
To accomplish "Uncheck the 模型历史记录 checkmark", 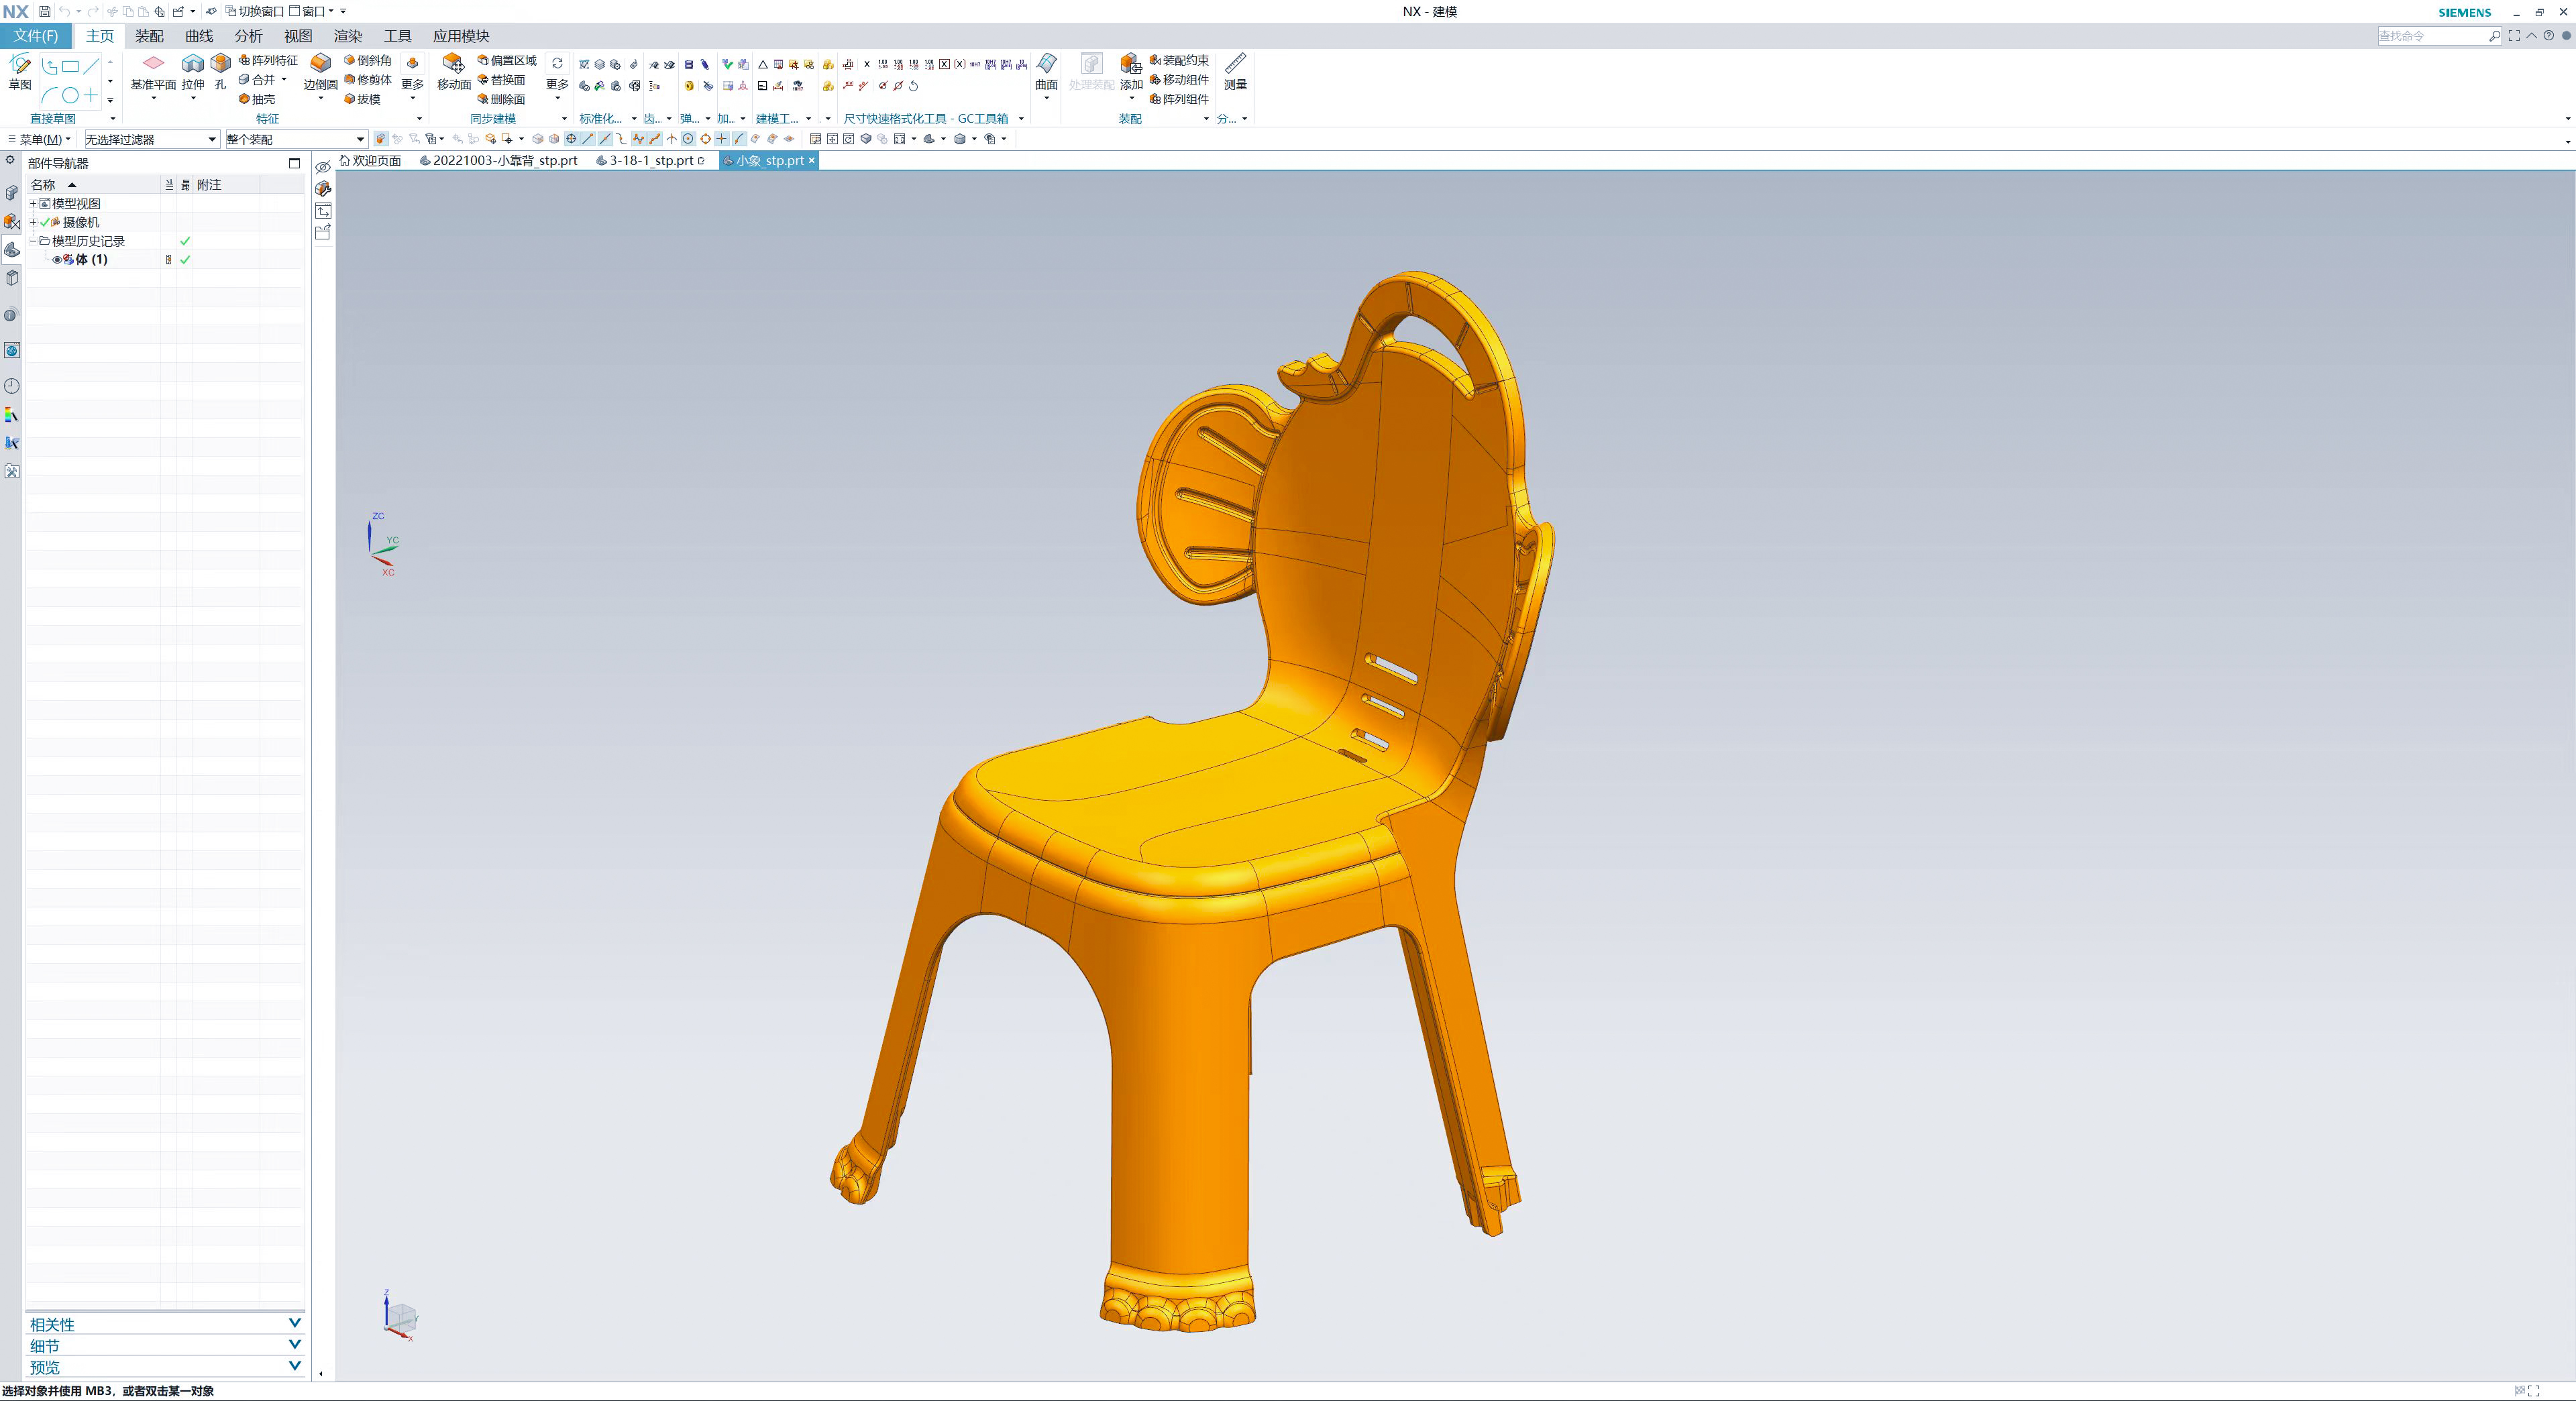I will 184,240.
